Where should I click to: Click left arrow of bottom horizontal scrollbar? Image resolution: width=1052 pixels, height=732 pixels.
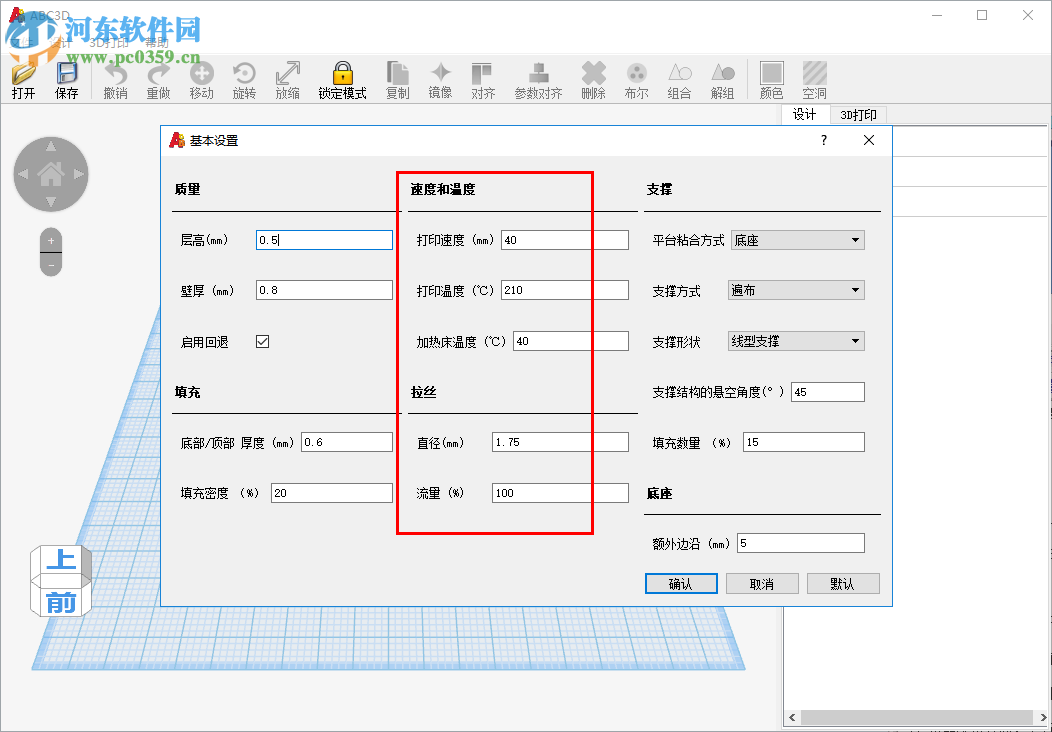point(792,717)
